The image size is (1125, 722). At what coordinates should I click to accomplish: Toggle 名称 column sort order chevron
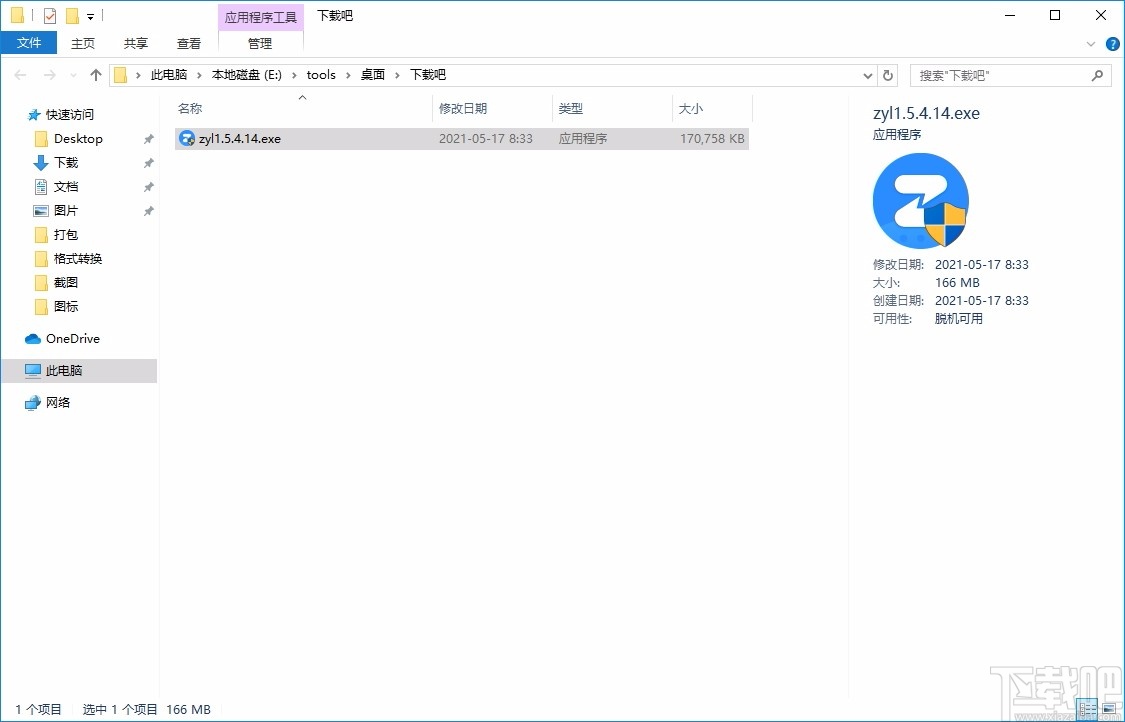pyautogui.click(x=301, y=98)
